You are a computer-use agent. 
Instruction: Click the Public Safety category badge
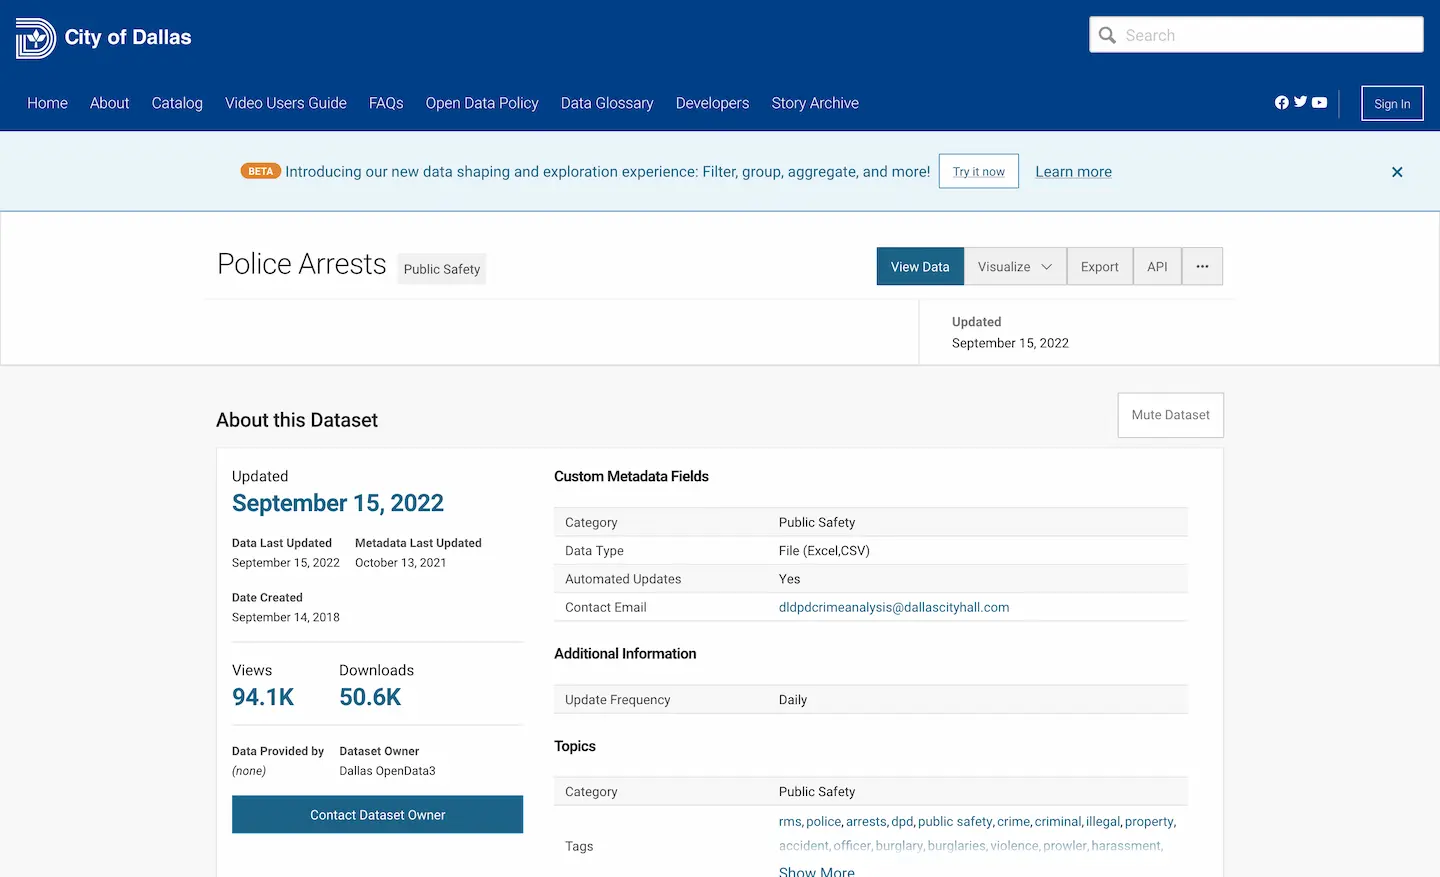point(441,269)
